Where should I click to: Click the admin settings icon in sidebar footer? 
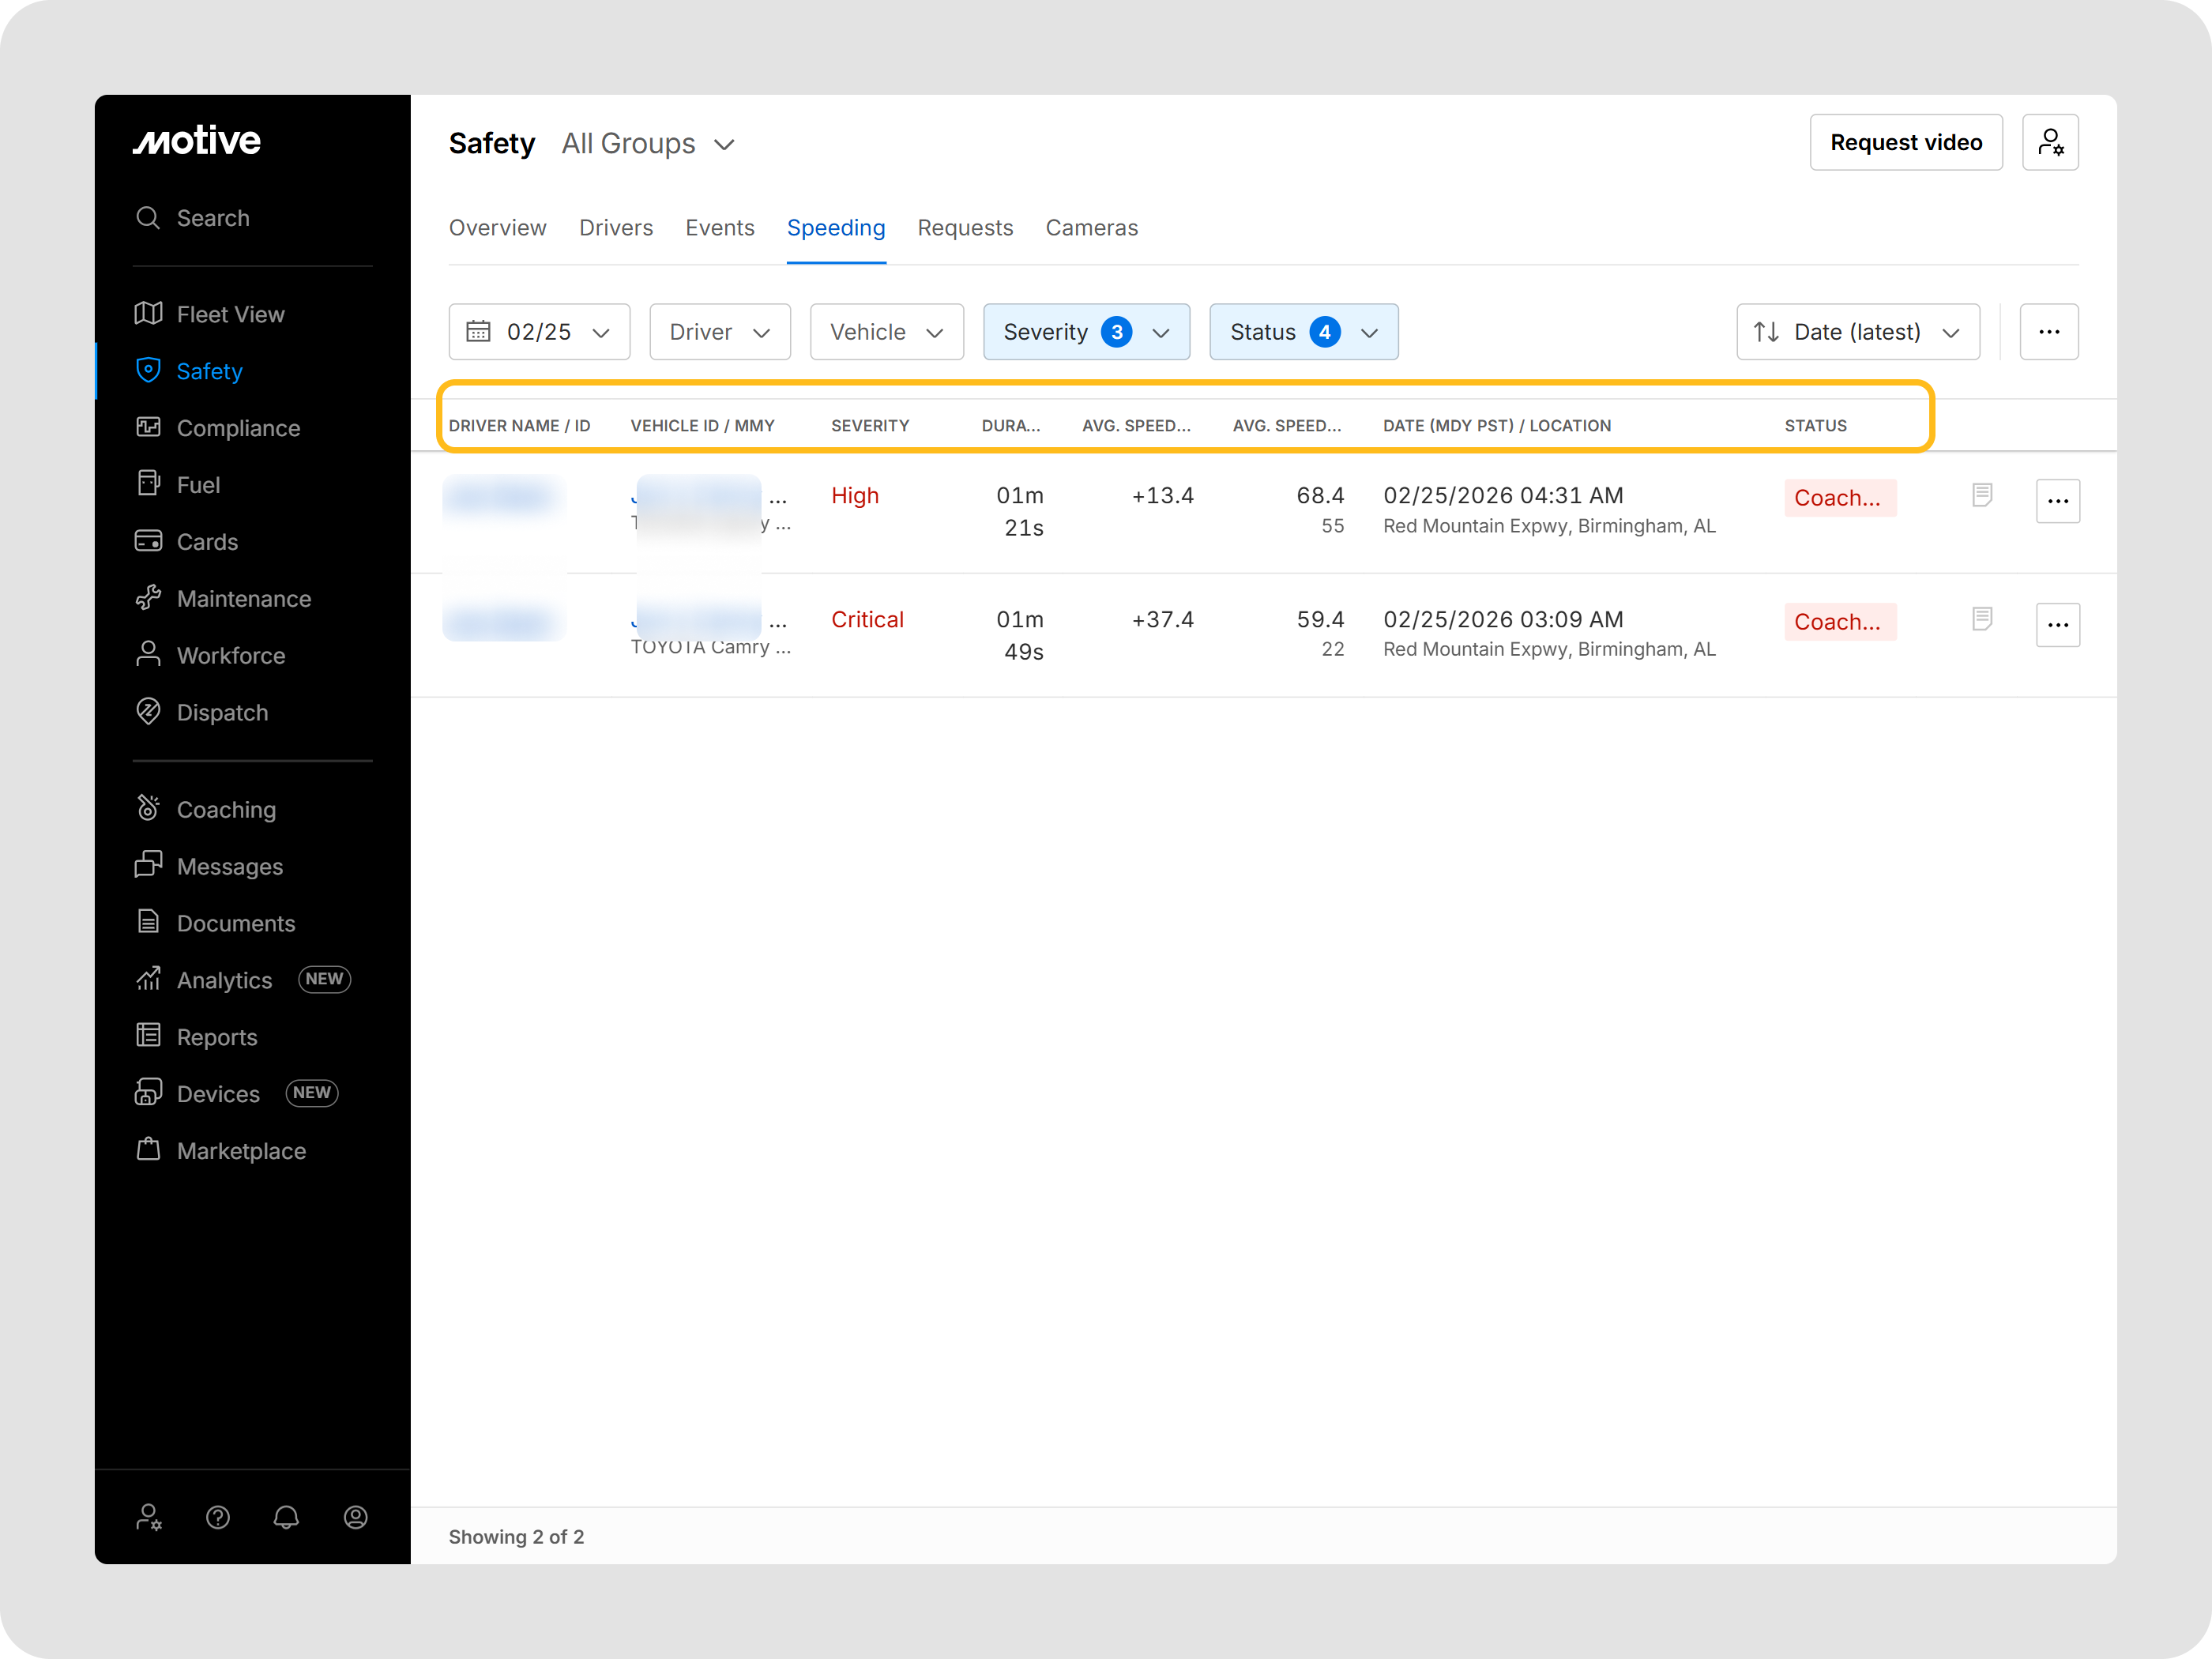click(x=149, y=1517)
